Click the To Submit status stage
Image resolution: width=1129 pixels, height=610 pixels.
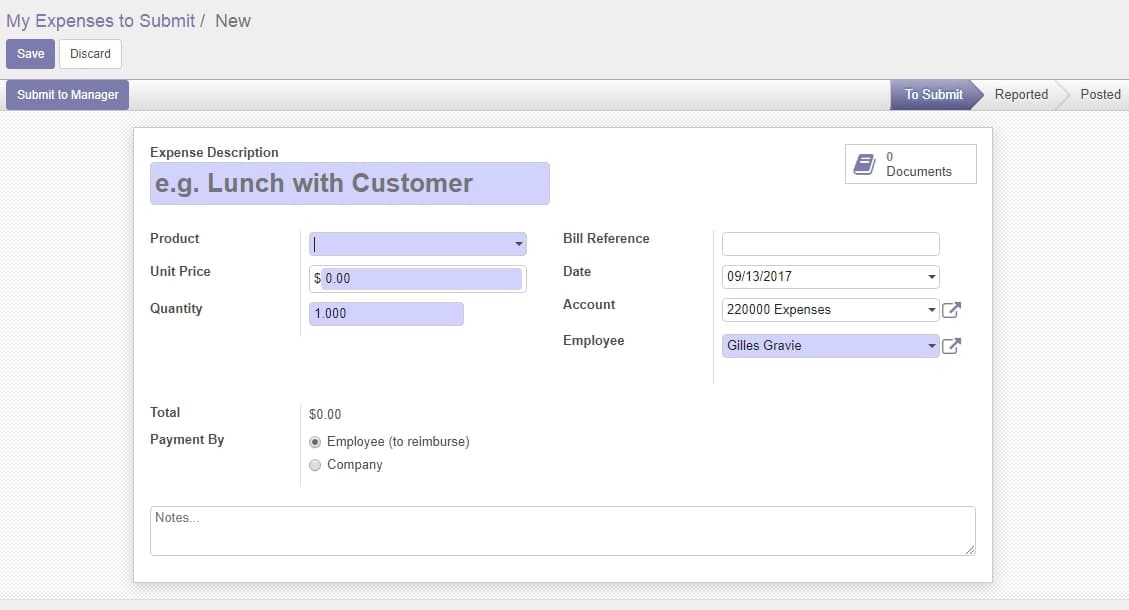933,94
